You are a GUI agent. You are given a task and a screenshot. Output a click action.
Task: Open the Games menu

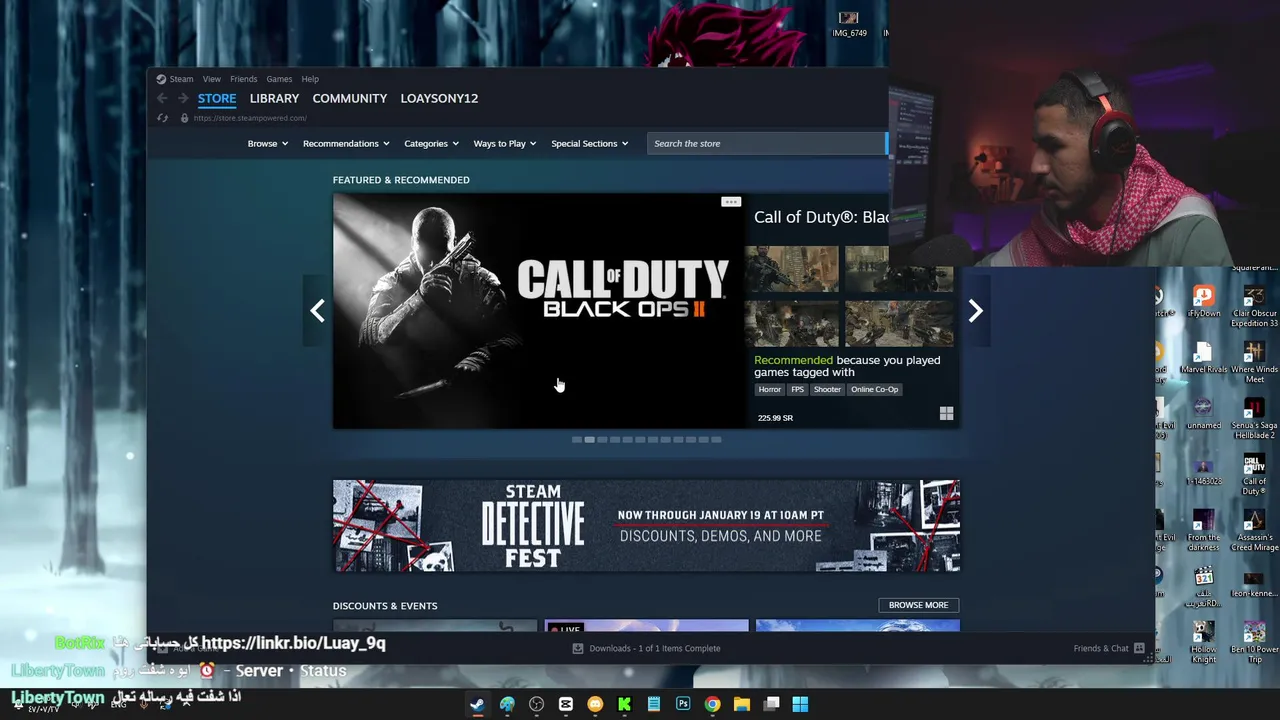[279, 79]
